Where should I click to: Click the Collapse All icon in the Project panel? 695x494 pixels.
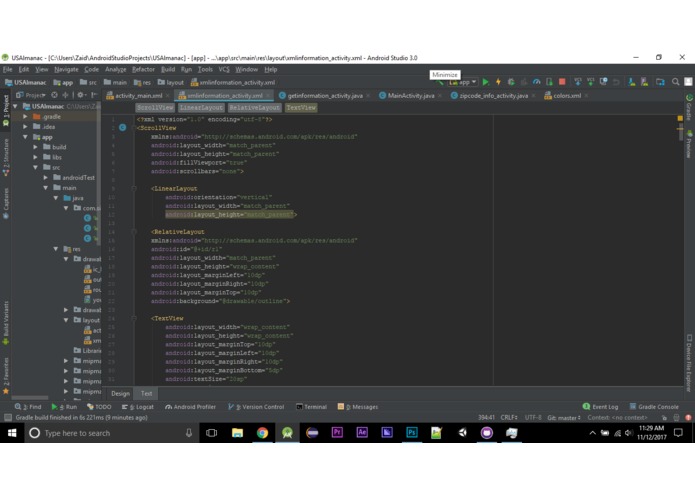point(65,95)
